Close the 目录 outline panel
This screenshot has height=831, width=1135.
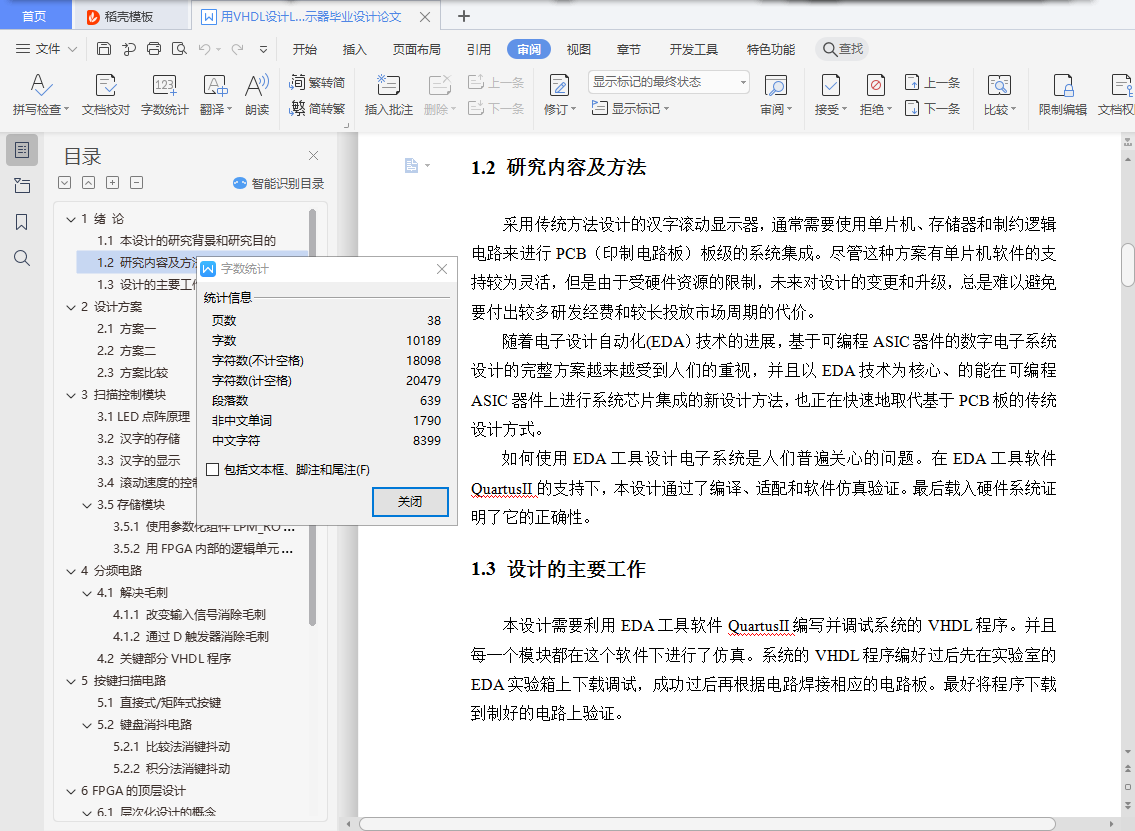[313, 156]
